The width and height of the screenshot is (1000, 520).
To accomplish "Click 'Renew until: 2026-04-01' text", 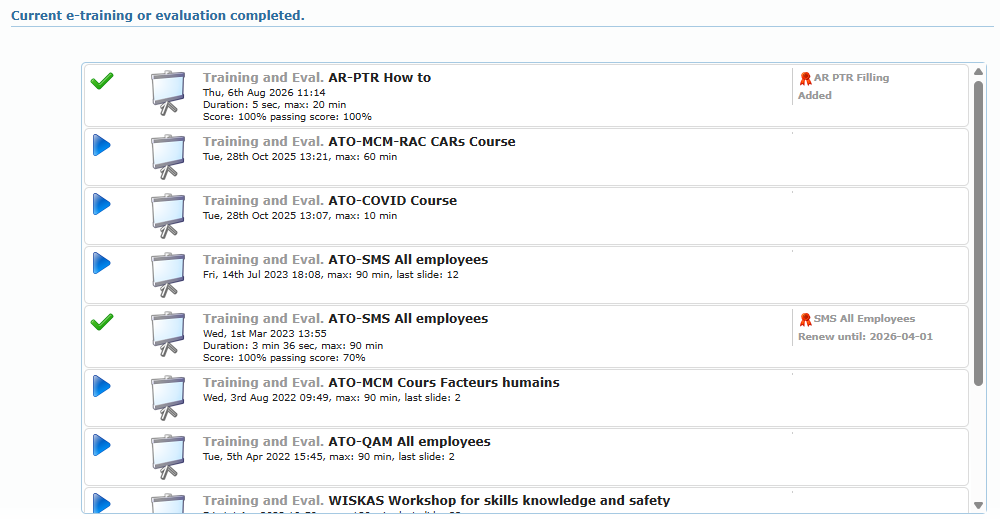I will tap(865, 336).
